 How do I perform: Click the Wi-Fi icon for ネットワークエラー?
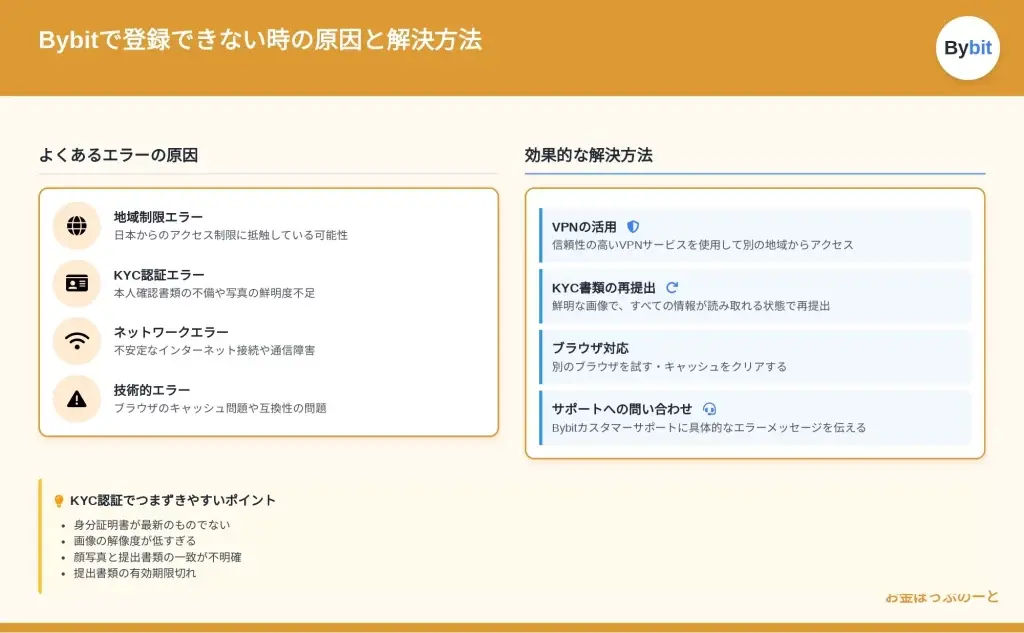pos(77,341)
